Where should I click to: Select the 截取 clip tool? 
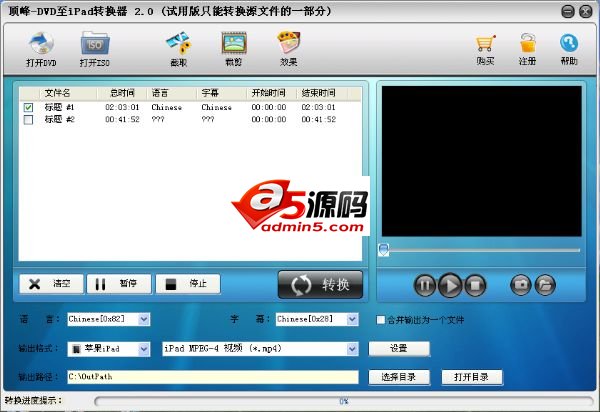click(179, 50)
